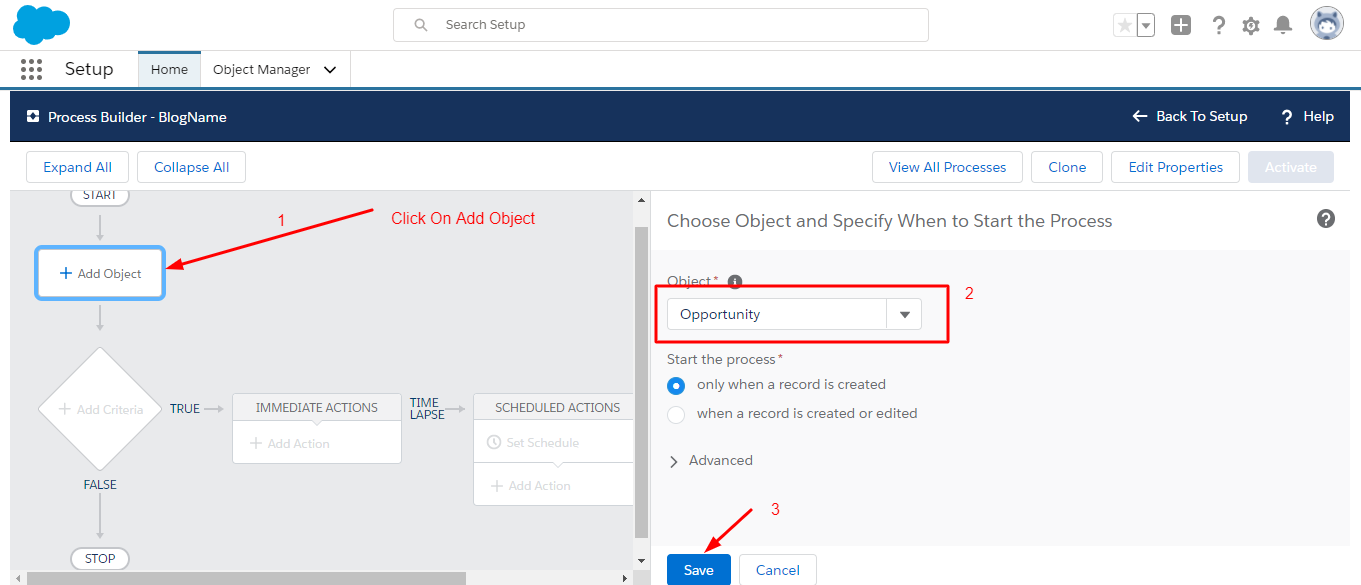Click the Clone button
1361x585 pixels.
1067,167
